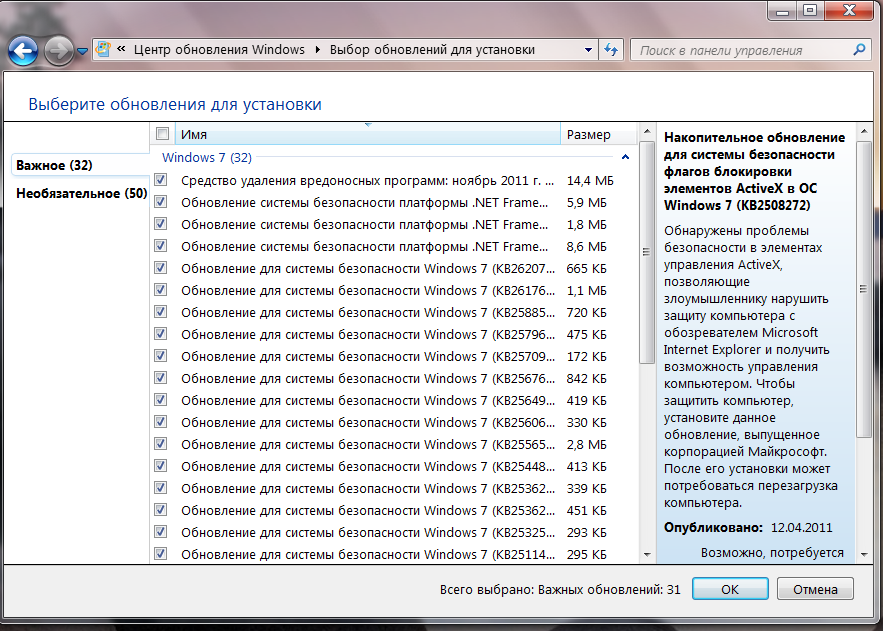Toggle checkbox for KB25676... update
The height and width of the screenshot is (631, 883).
pos(161,377)
